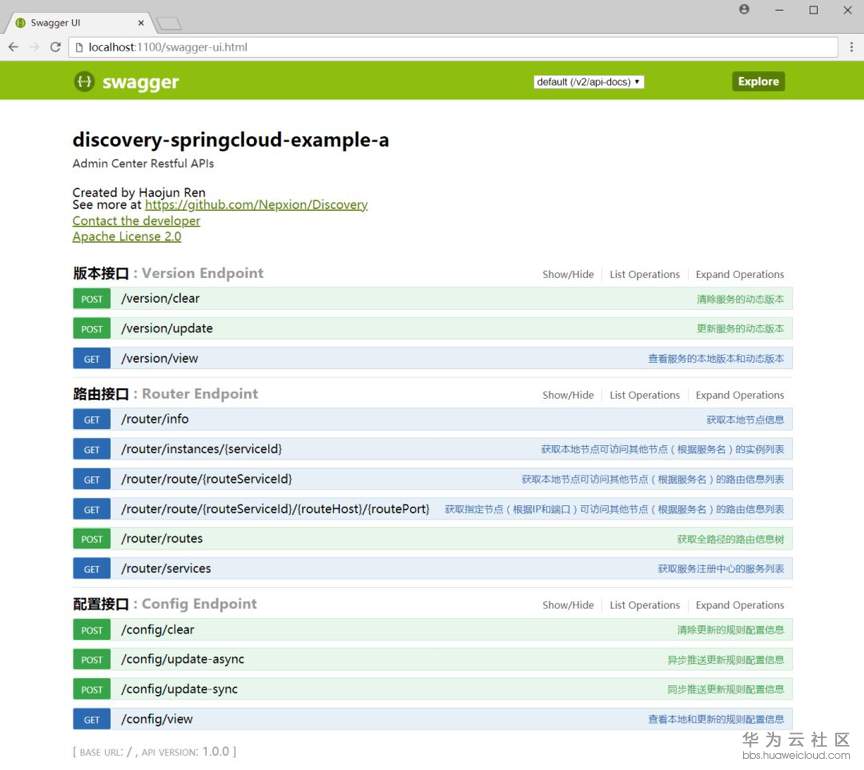Expand /router/route/{routeServiceId} operation path
864x770 pixels.
pyautogui.click(x=207, y=479)
